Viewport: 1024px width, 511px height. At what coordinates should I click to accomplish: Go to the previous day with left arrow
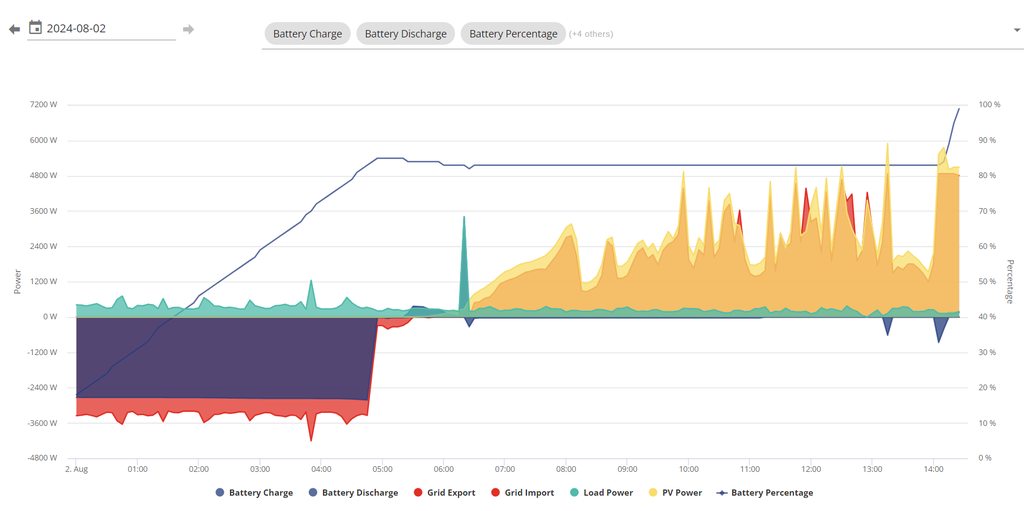click(14, 29)
